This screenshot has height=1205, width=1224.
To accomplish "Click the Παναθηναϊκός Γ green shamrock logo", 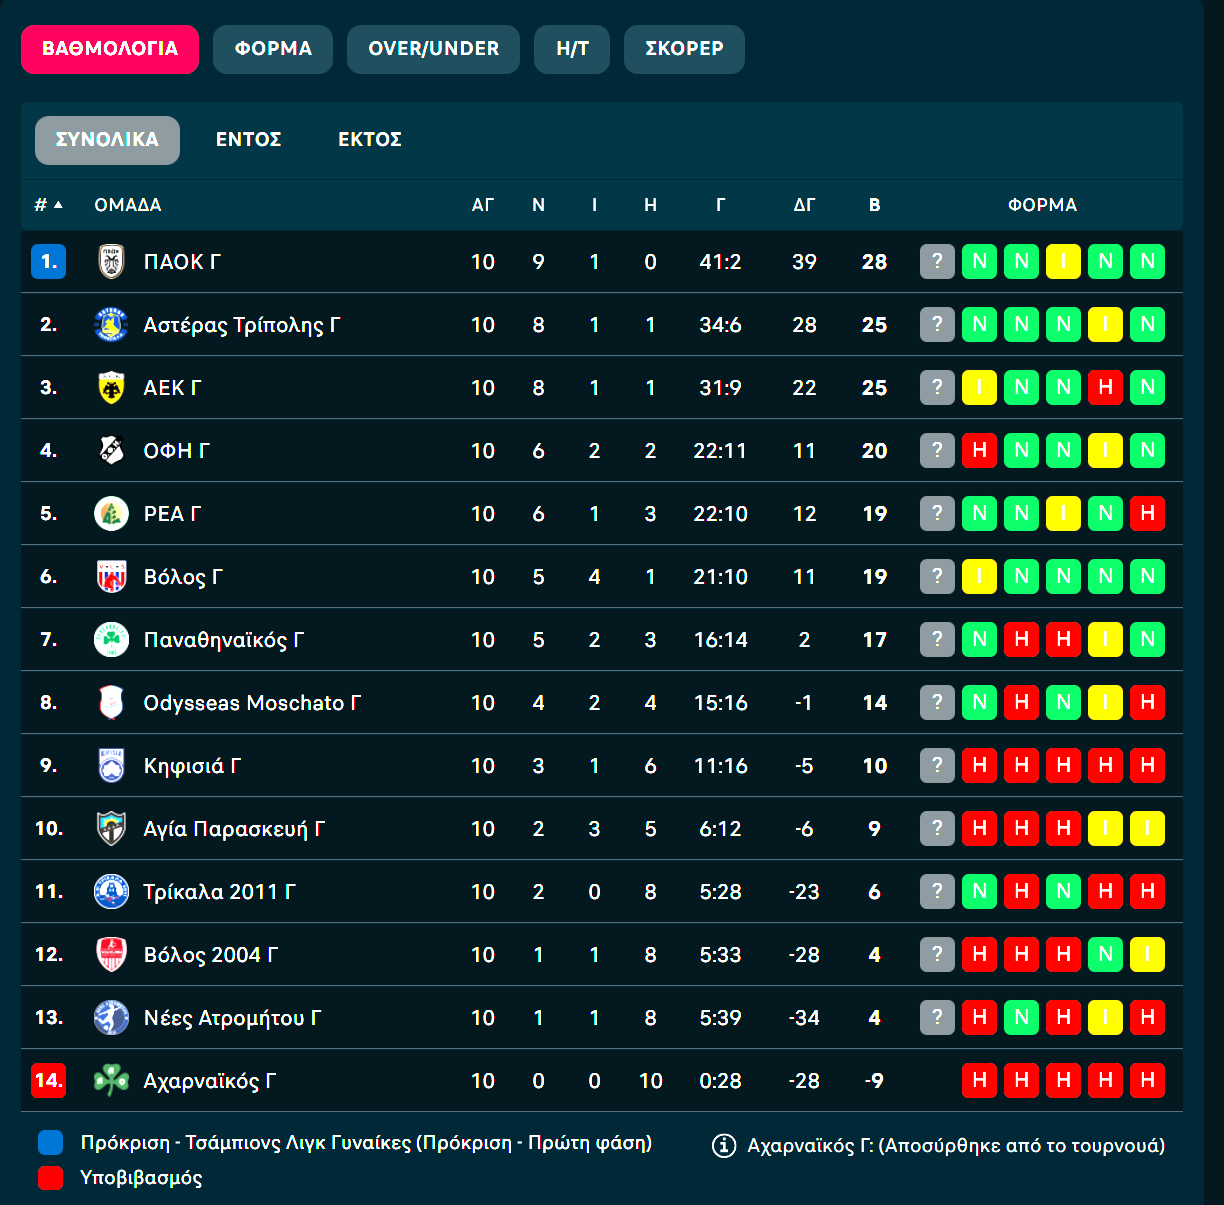I will point(111,640).
